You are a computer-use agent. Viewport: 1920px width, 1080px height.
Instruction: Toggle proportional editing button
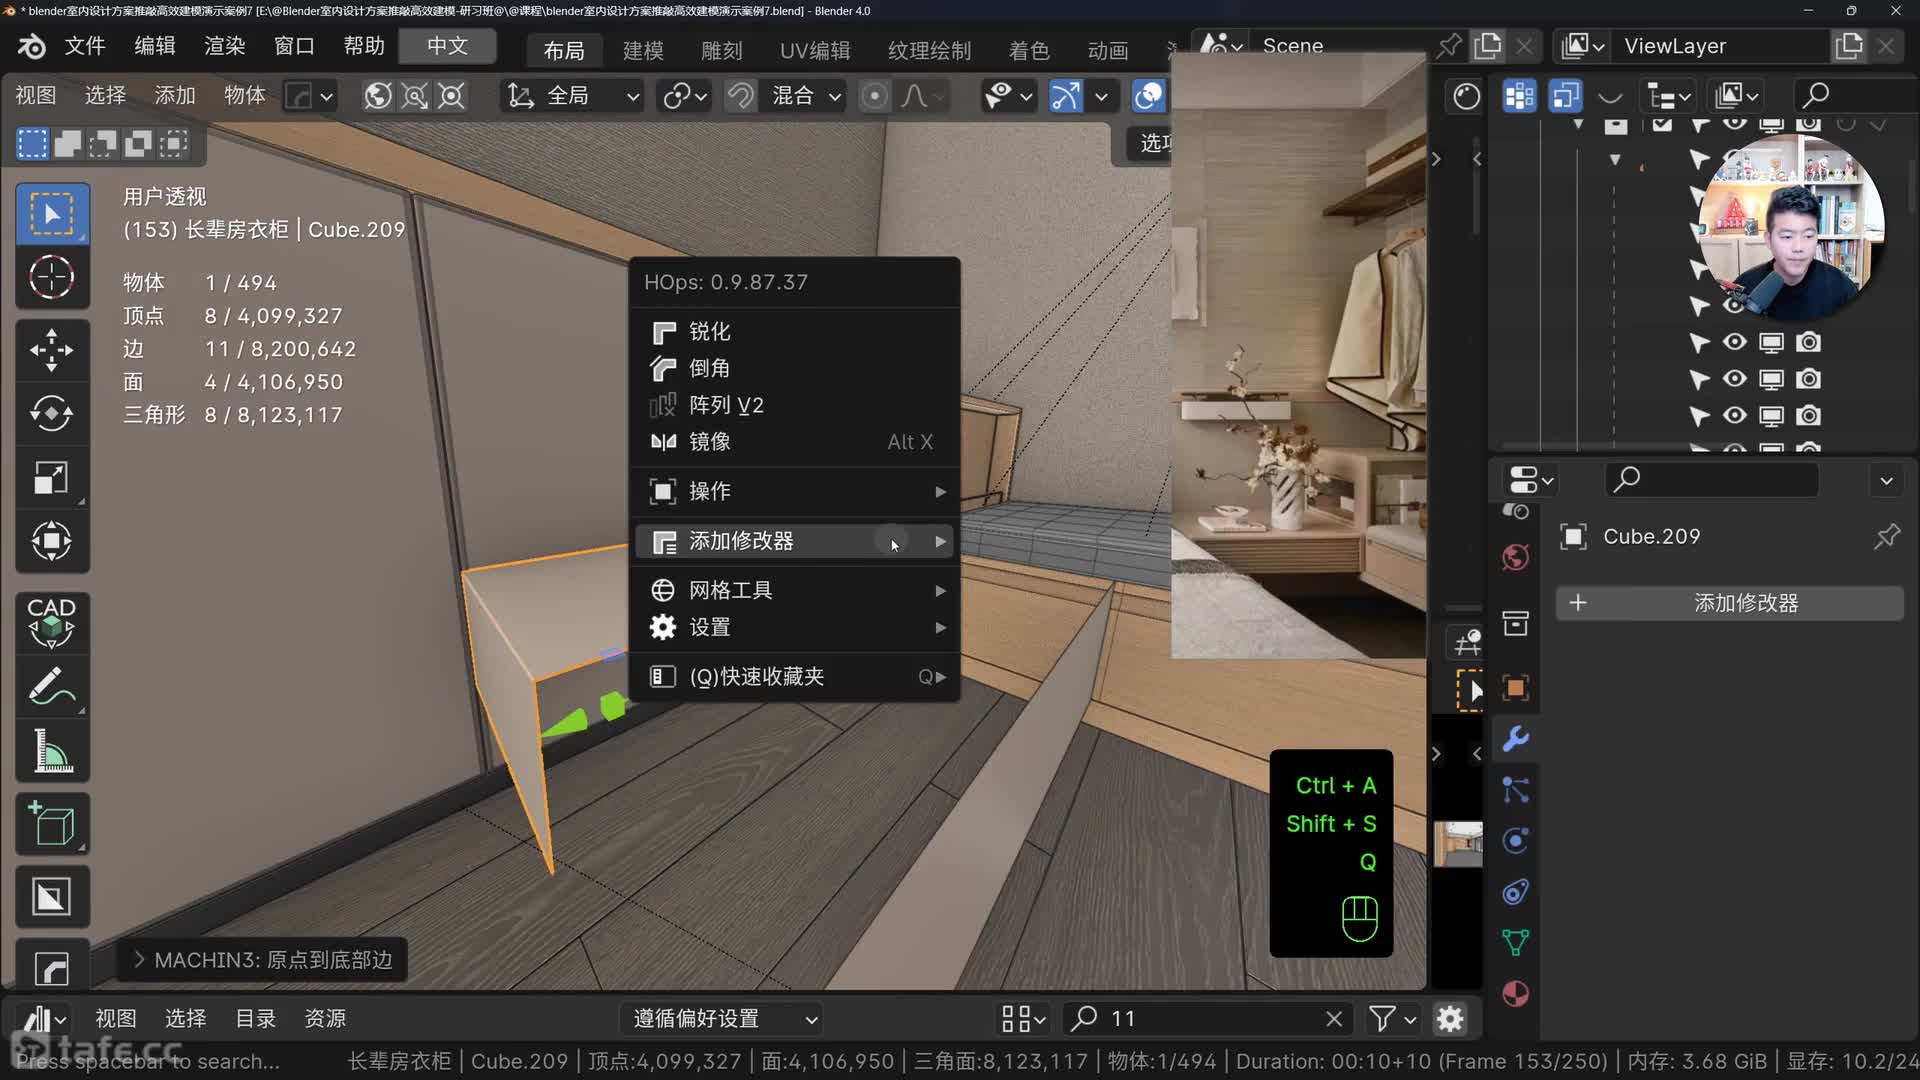(874, 96)
